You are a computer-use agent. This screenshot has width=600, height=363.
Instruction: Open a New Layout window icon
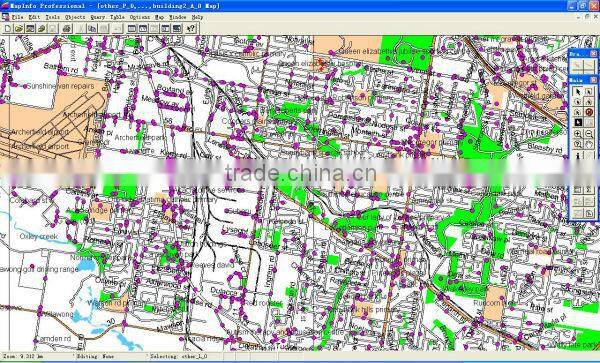coord(165,28)
